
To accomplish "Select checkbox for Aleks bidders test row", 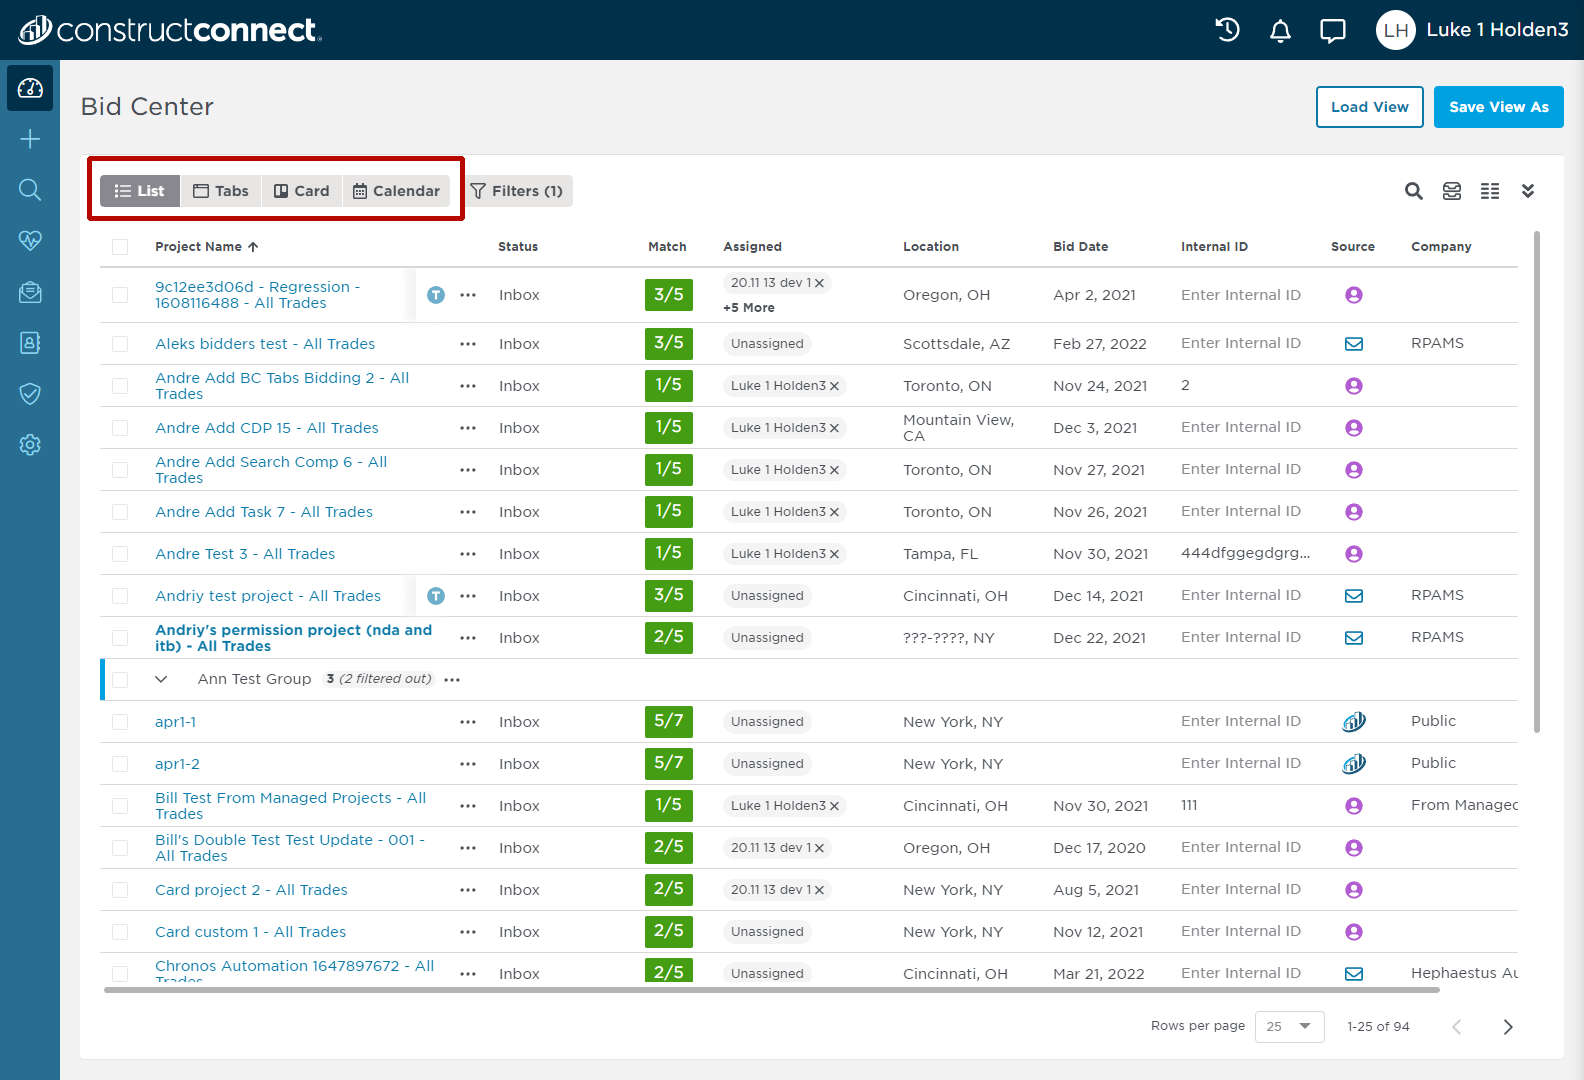I will [120, 344].
